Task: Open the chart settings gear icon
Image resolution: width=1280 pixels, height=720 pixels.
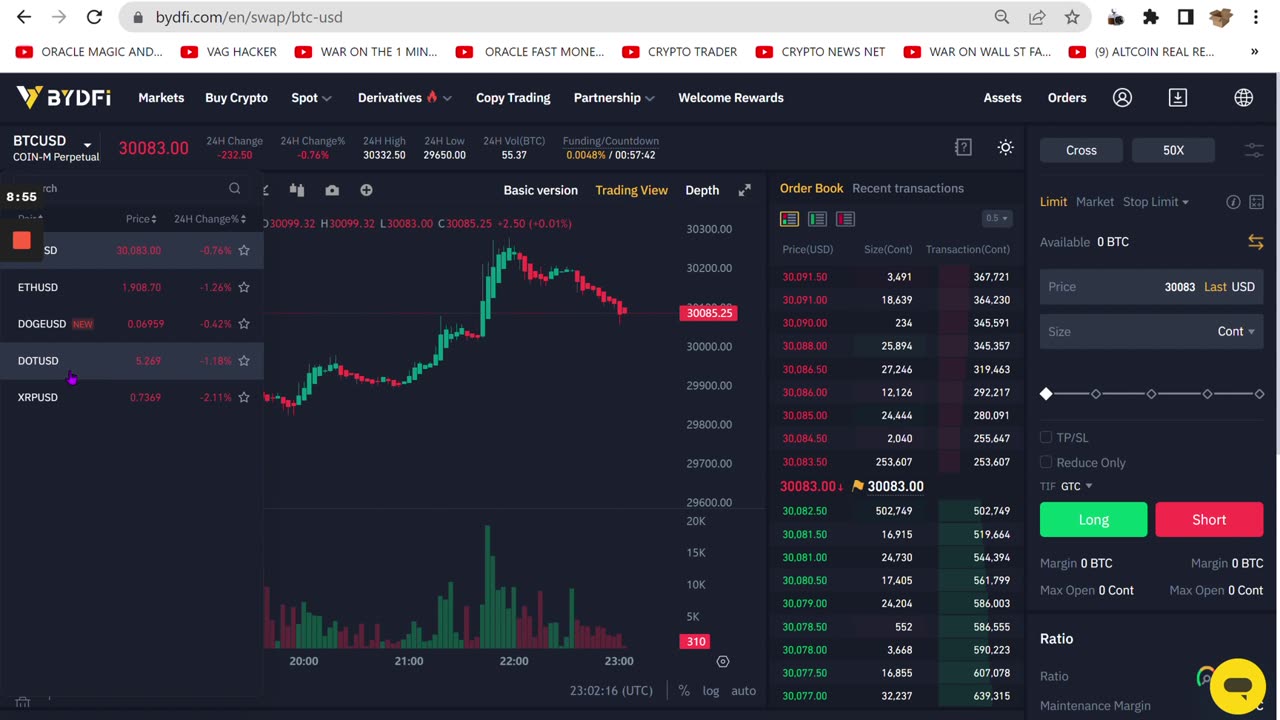Action: pos(723,661)
